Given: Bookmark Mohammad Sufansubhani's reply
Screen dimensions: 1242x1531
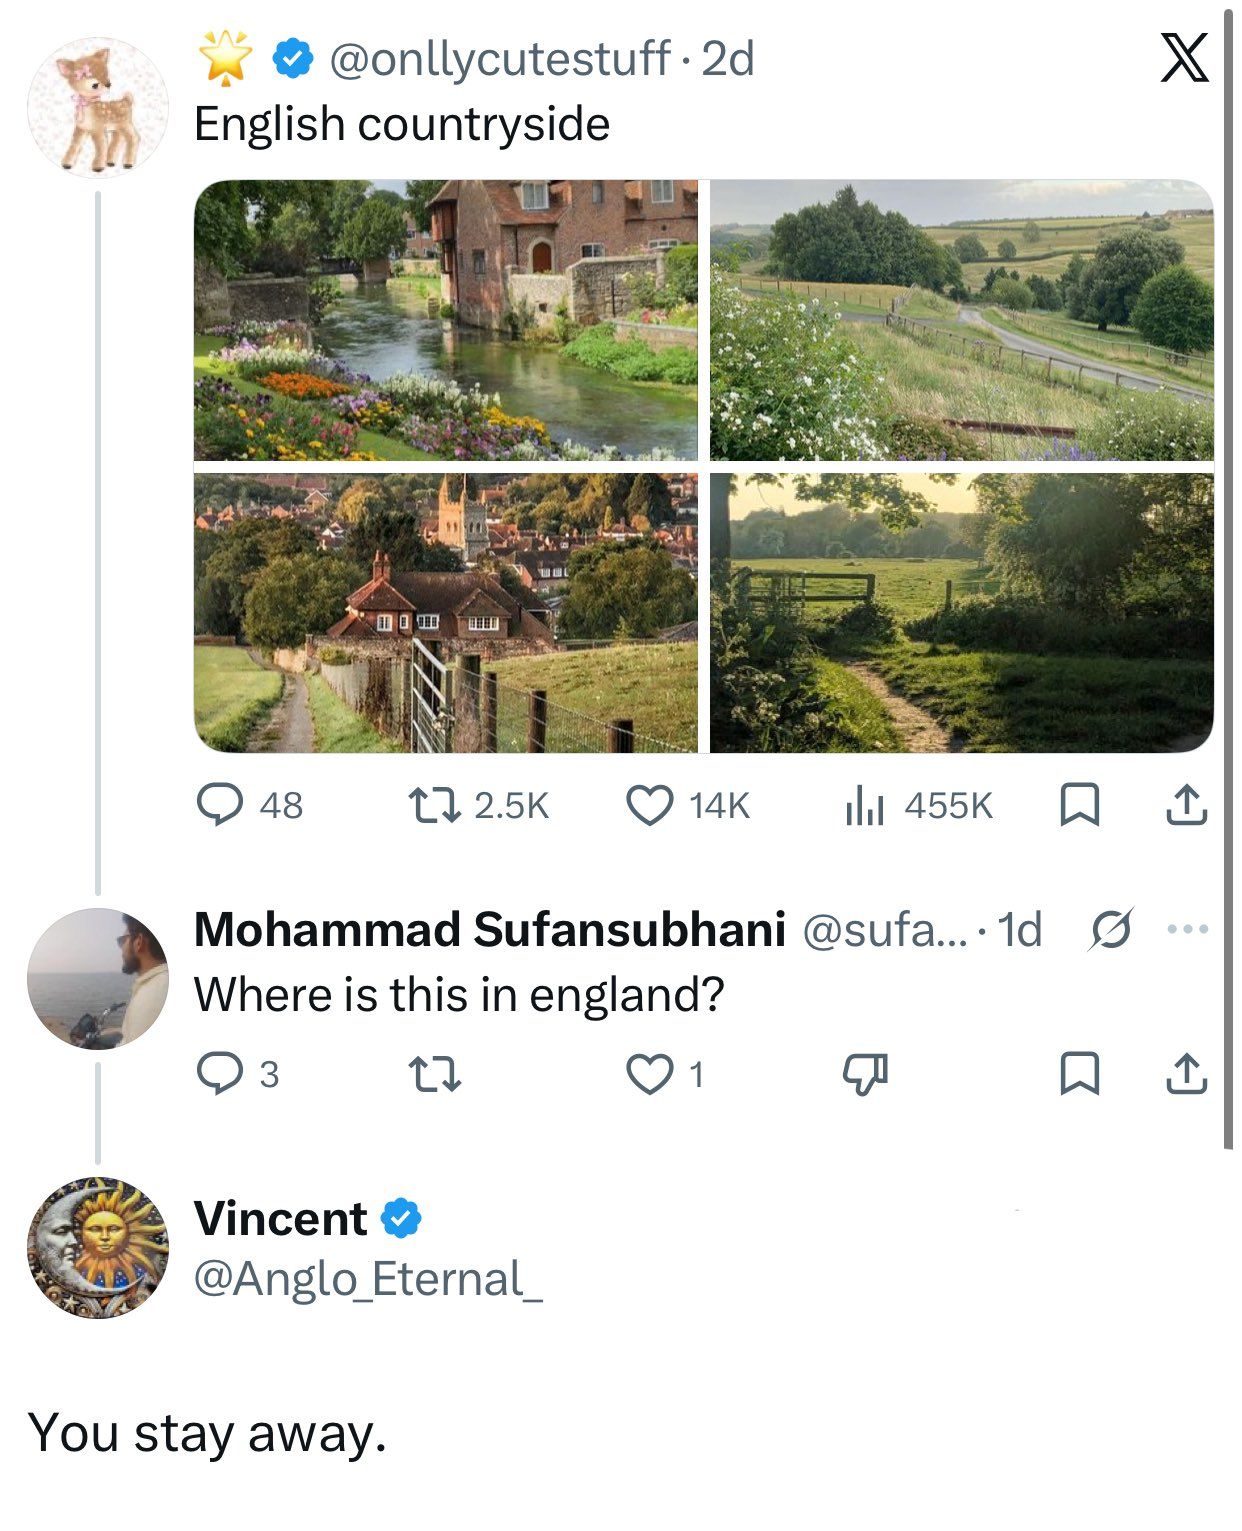Looking at the screenshot, I should point(1079,1074).
